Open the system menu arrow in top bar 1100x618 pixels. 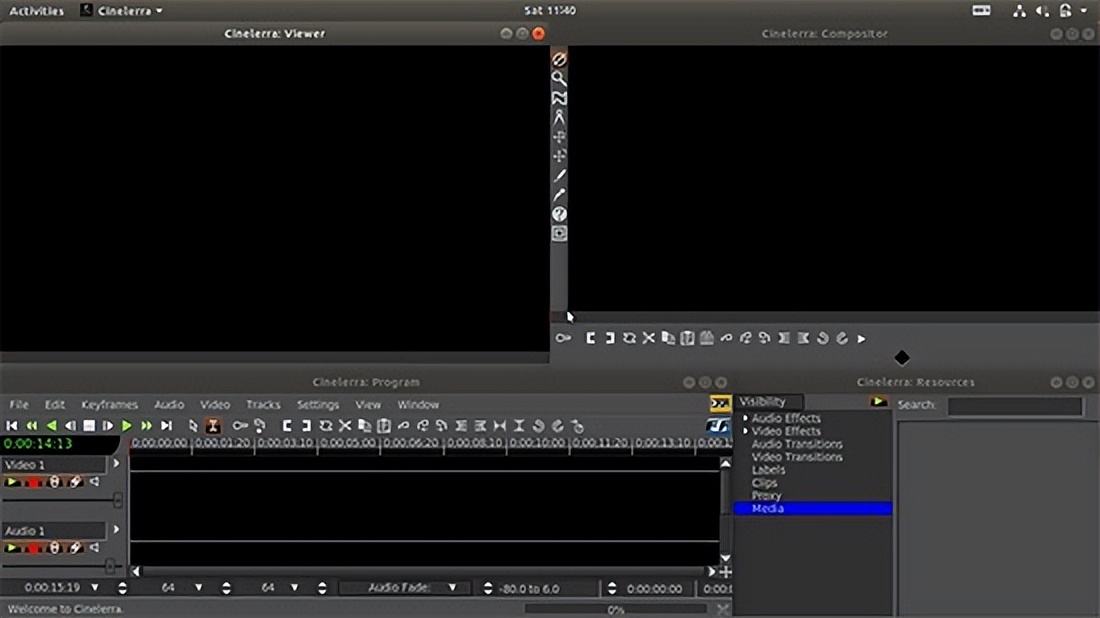pyautogui.click(x=1084, y=11)
